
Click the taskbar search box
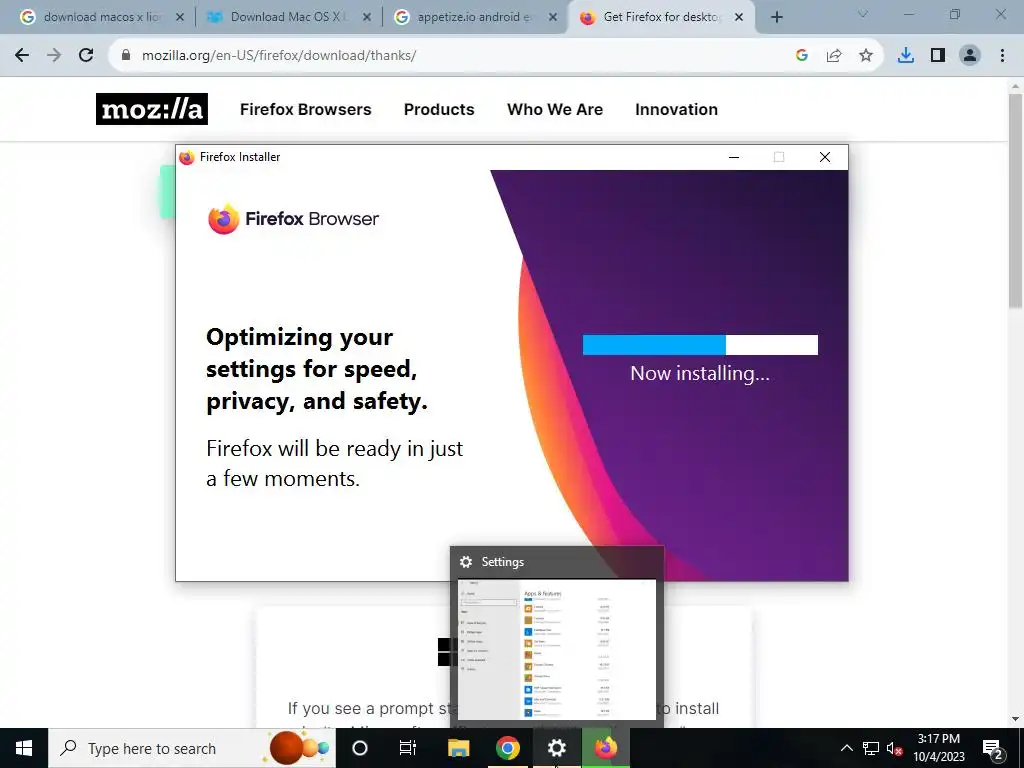[x=192, y=748]
